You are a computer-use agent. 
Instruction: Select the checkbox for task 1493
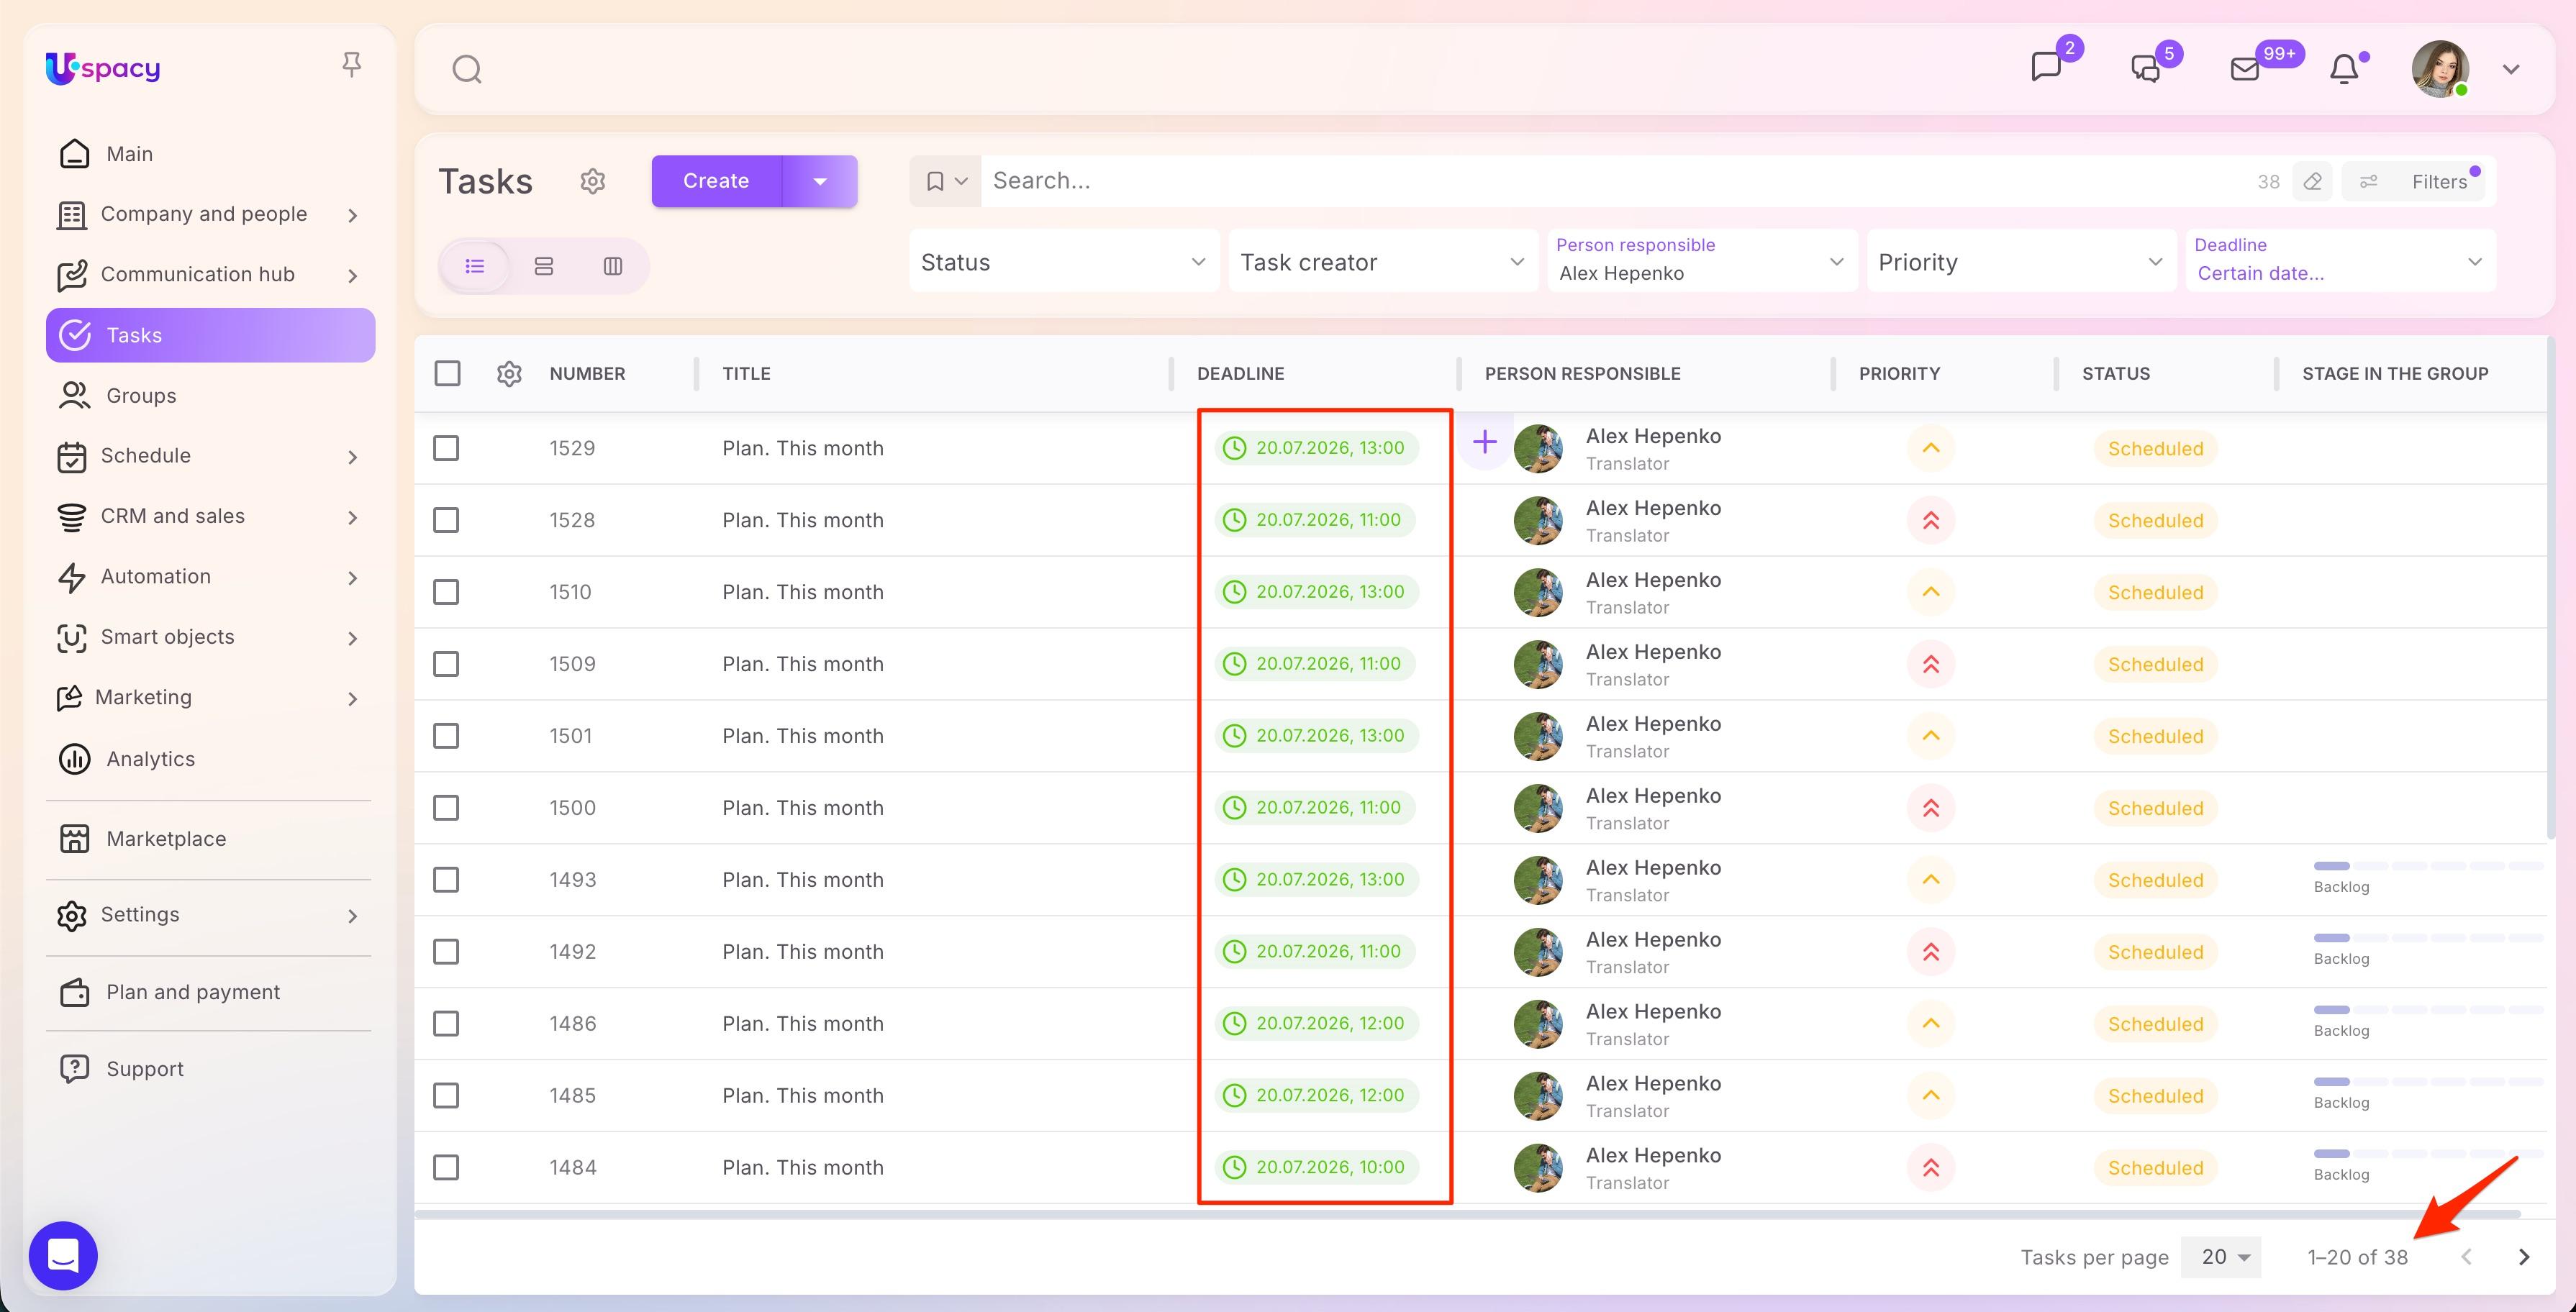pyautogui.click(x=446, y=880)
